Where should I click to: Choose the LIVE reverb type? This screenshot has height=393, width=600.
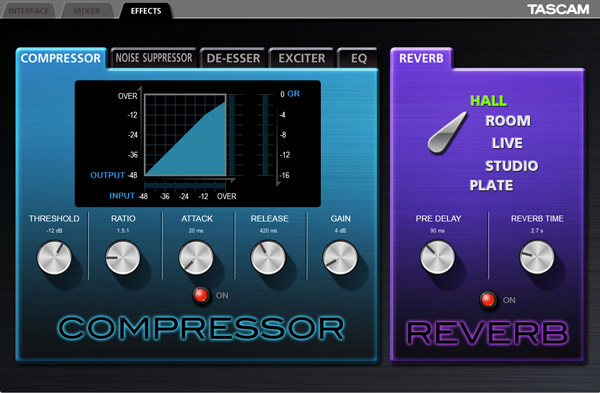(x=507, y=143)
